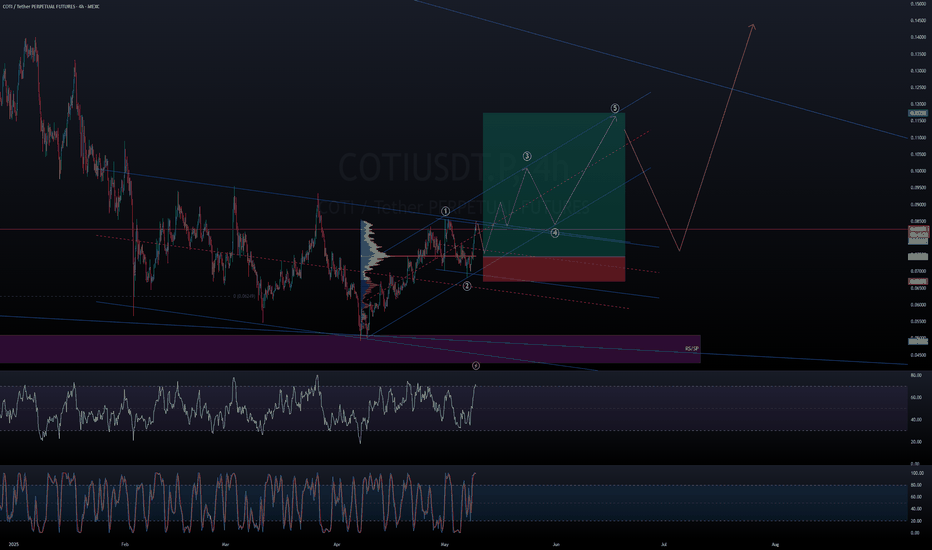
Task: Select the green long-position target zone
Action: [x=554, y=184]
